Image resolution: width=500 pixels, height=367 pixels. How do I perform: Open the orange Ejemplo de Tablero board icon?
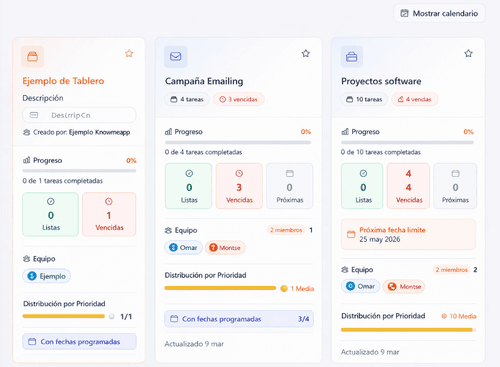click(x=32, y=56)
